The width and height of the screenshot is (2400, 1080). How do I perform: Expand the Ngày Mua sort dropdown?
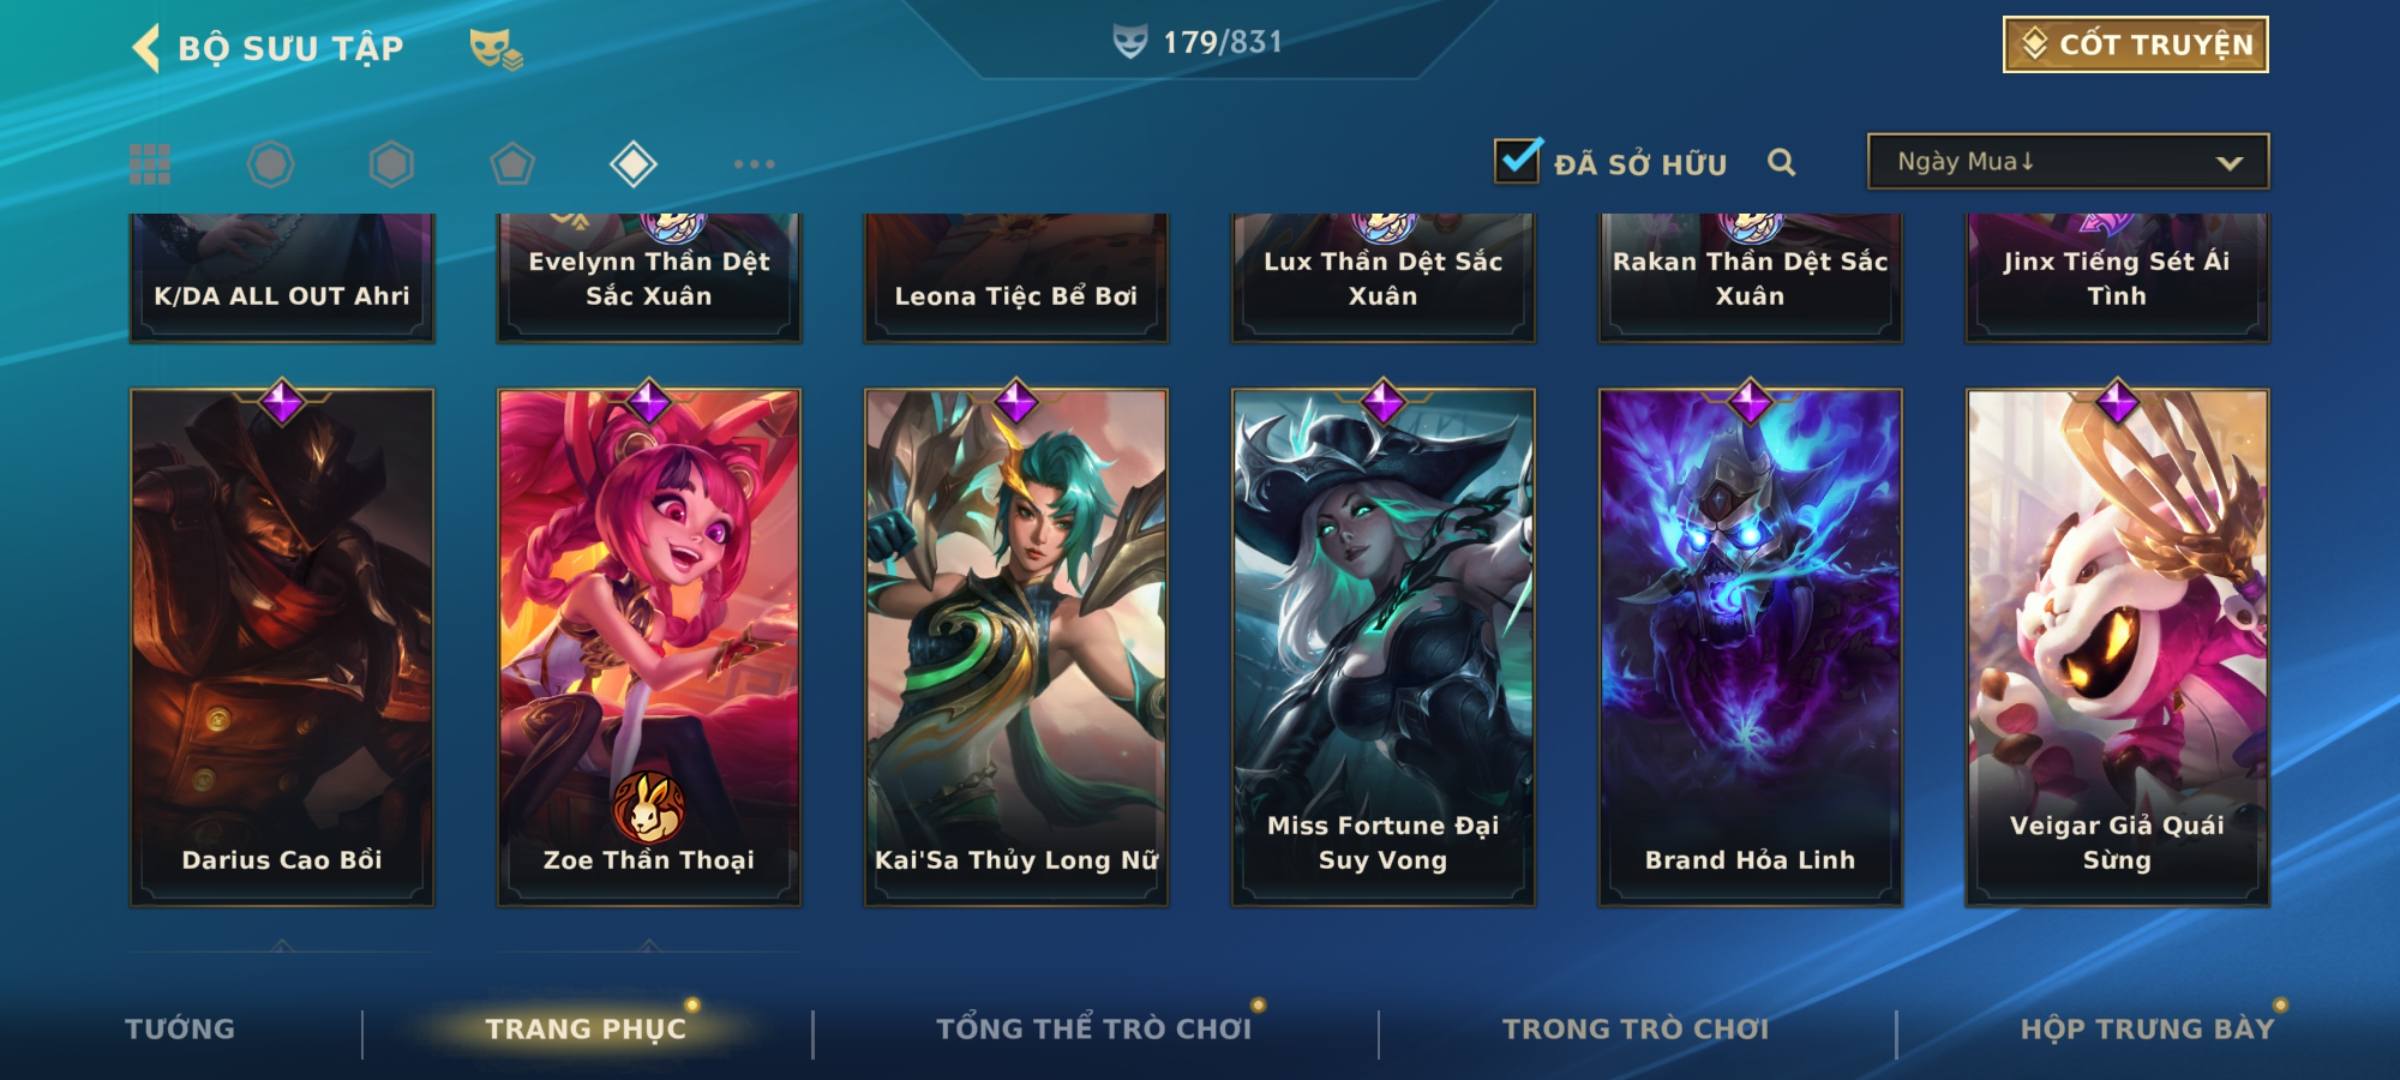point(2068,161)
